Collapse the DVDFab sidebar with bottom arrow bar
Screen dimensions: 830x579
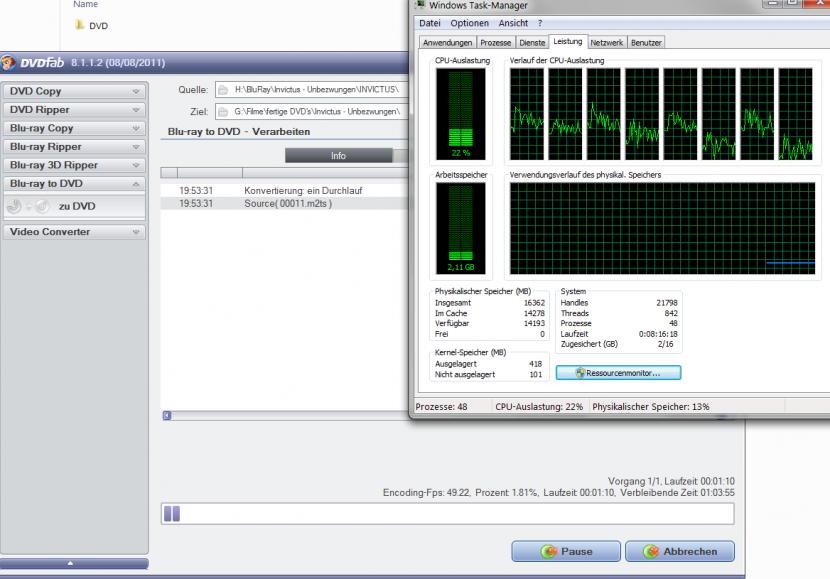[74, 564]
